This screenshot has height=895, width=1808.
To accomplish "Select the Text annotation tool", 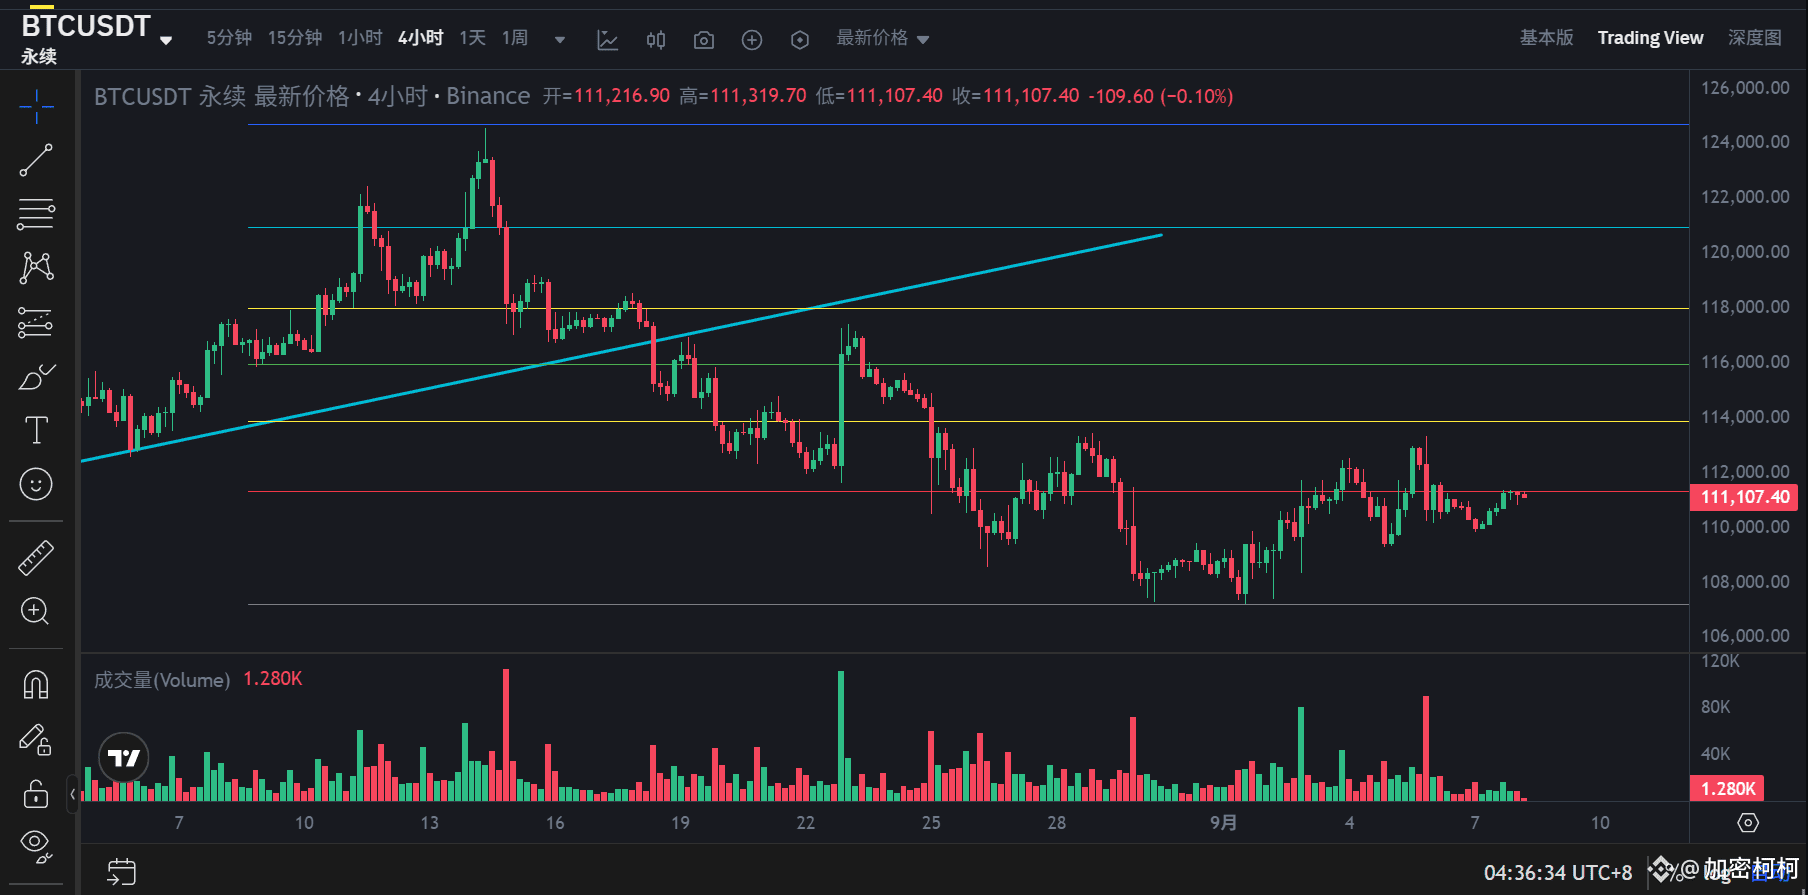I will pyautogui.click(x=36, y=430).
